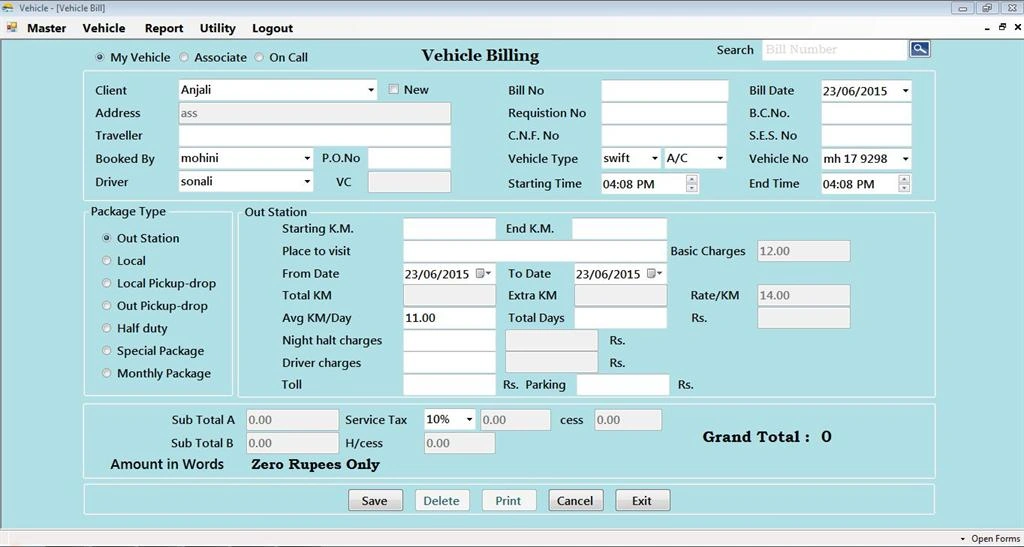
Task: Click the Vehicle app icon in title bar
Action: [x=8, y=8]
